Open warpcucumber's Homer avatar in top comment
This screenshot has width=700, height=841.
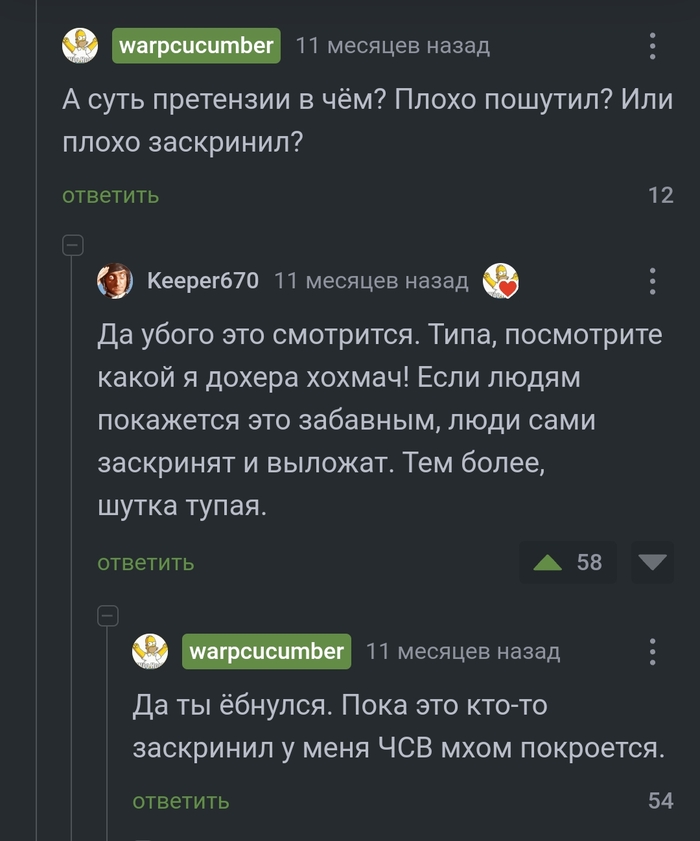pos(80,46)
